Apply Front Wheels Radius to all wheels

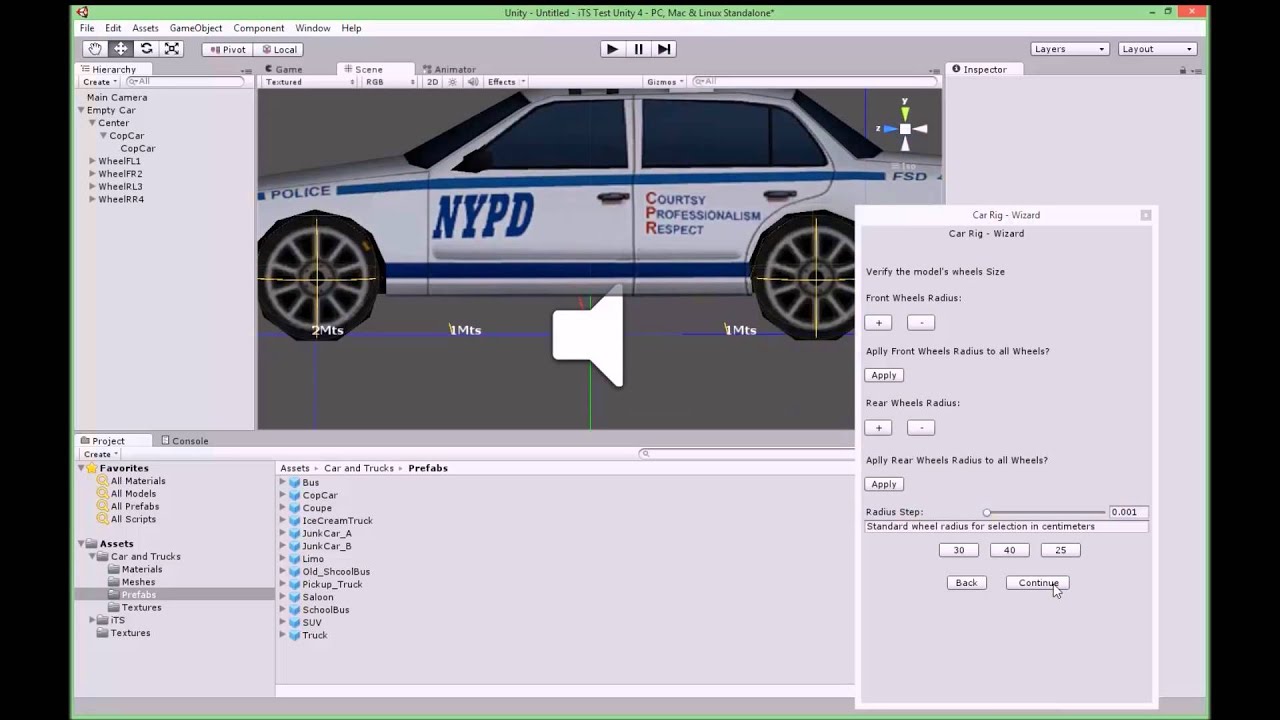click(x=884, y=375)
